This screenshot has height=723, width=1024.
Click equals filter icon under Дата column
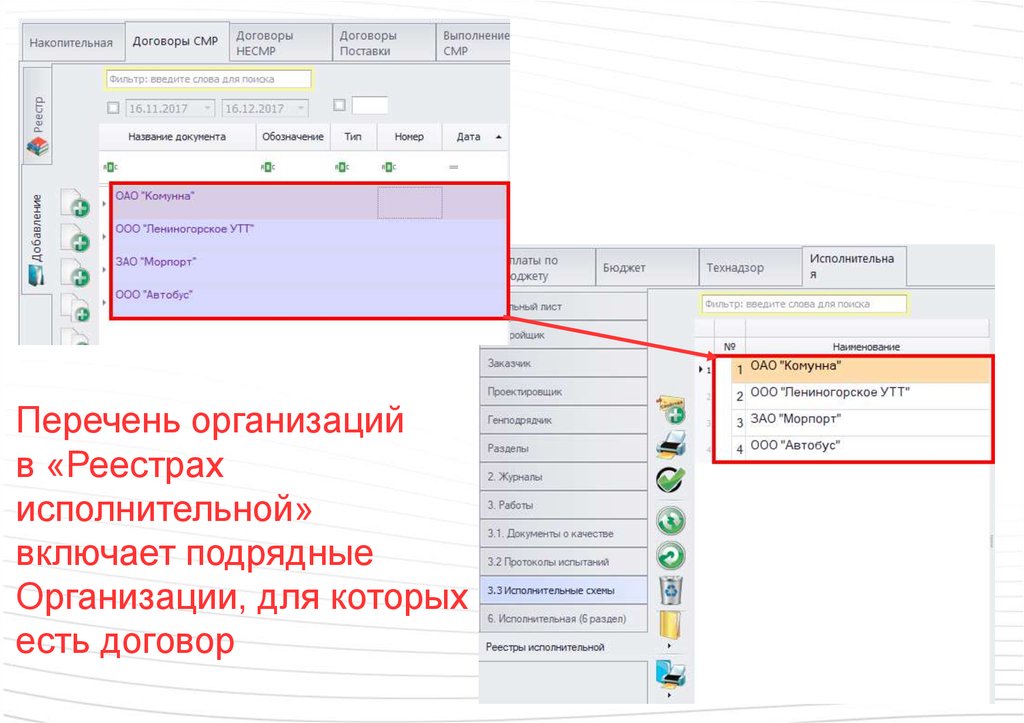[453, 167]
